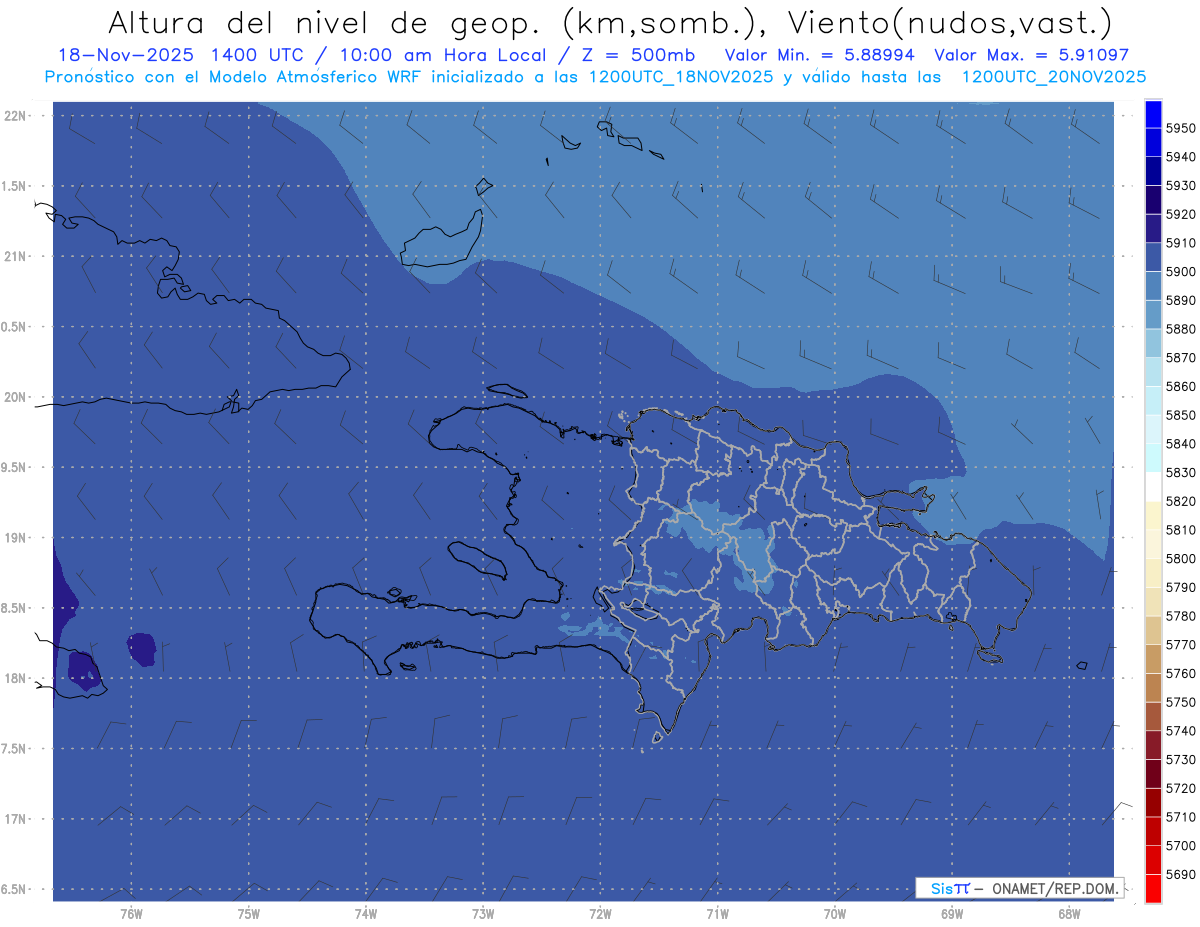Image resolution: width=1200 pixels, height=927 pixels.
Task: Click the '72W' longitude label
Action: coord(600,914)
